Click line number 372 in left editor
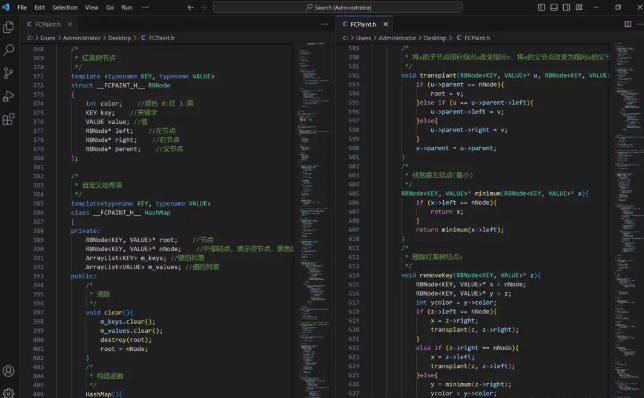 tap(38, 85)
